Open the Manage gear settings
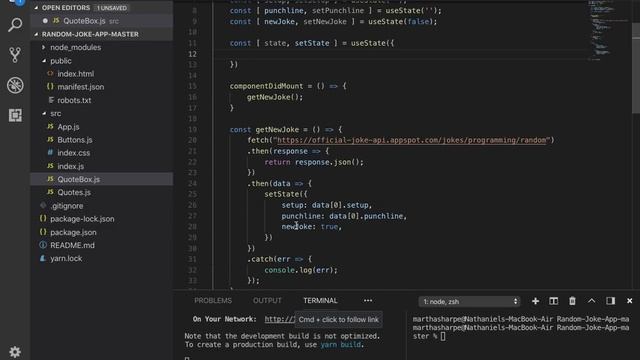 [15, 351]
